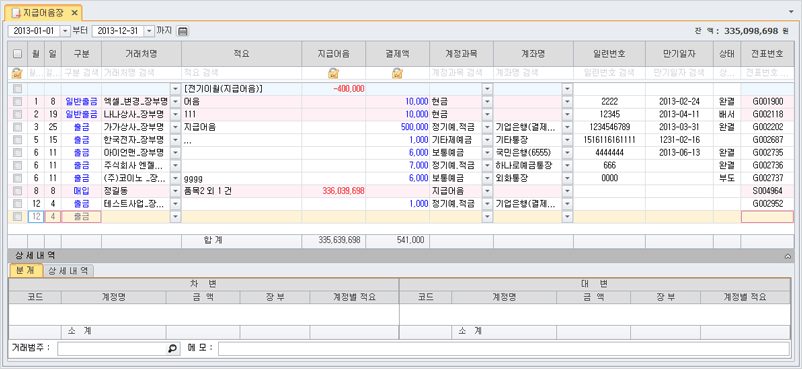This screenshot has height=369, width=802.
Task: Click the 적요 검색 filter field
Action: (x=241, y=73)
